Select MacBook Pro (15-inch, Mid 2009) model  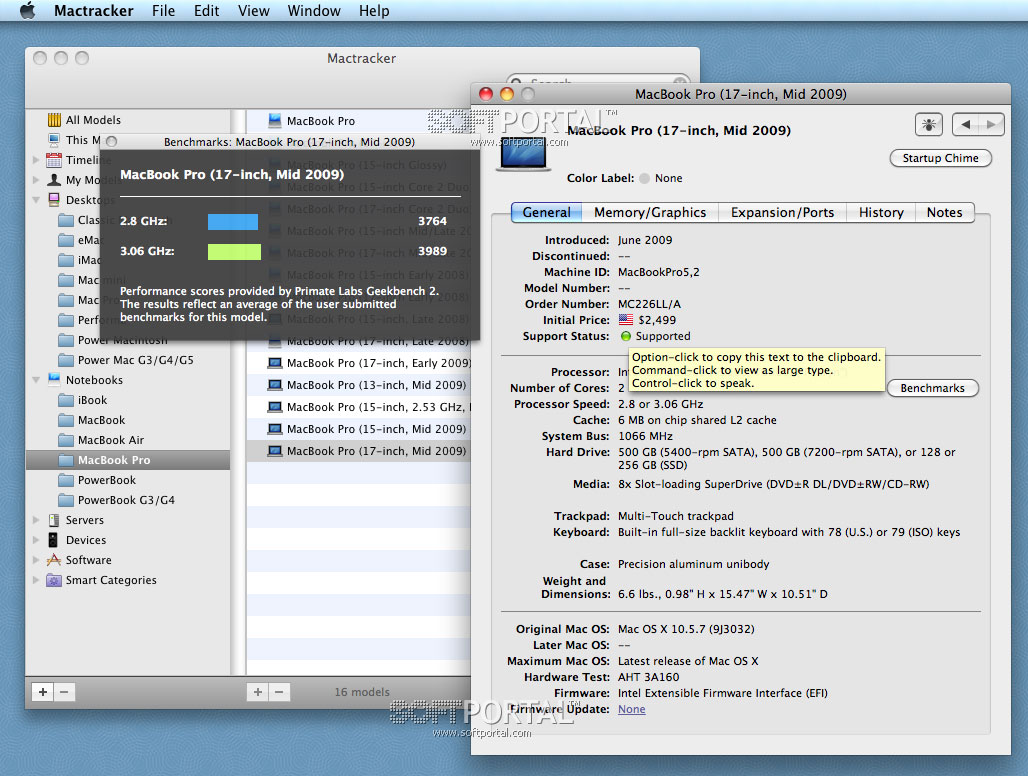click(x=359, y=429)
